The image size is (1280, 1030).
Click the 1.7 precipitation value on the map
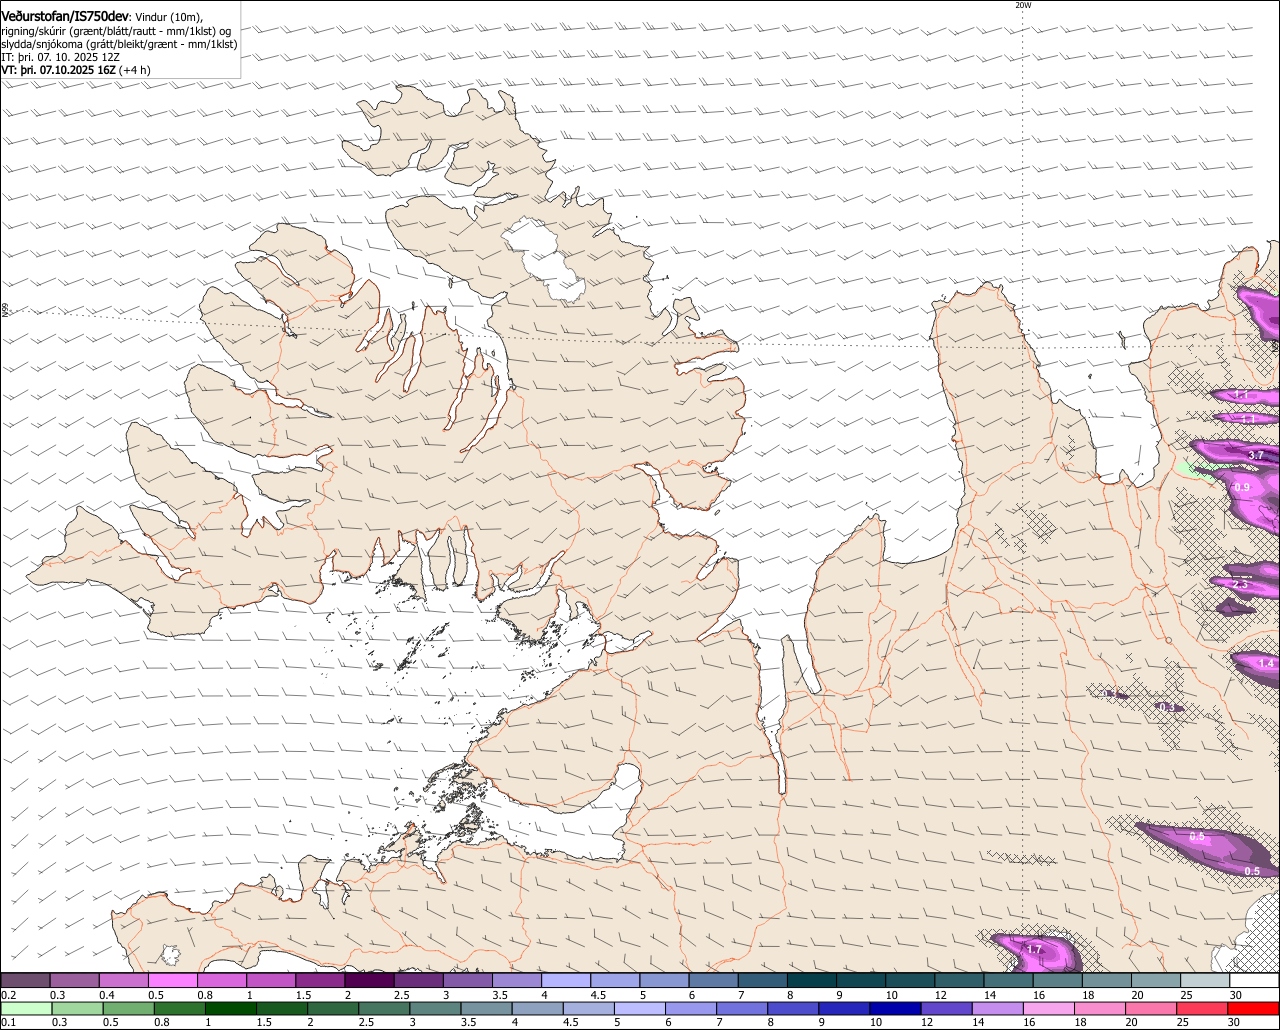(x=1035, y=949)
